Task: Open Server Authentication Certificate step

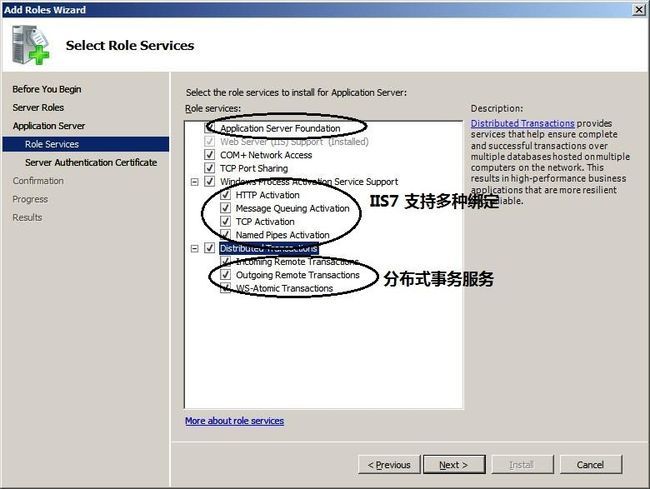Action: click(91, 162)
